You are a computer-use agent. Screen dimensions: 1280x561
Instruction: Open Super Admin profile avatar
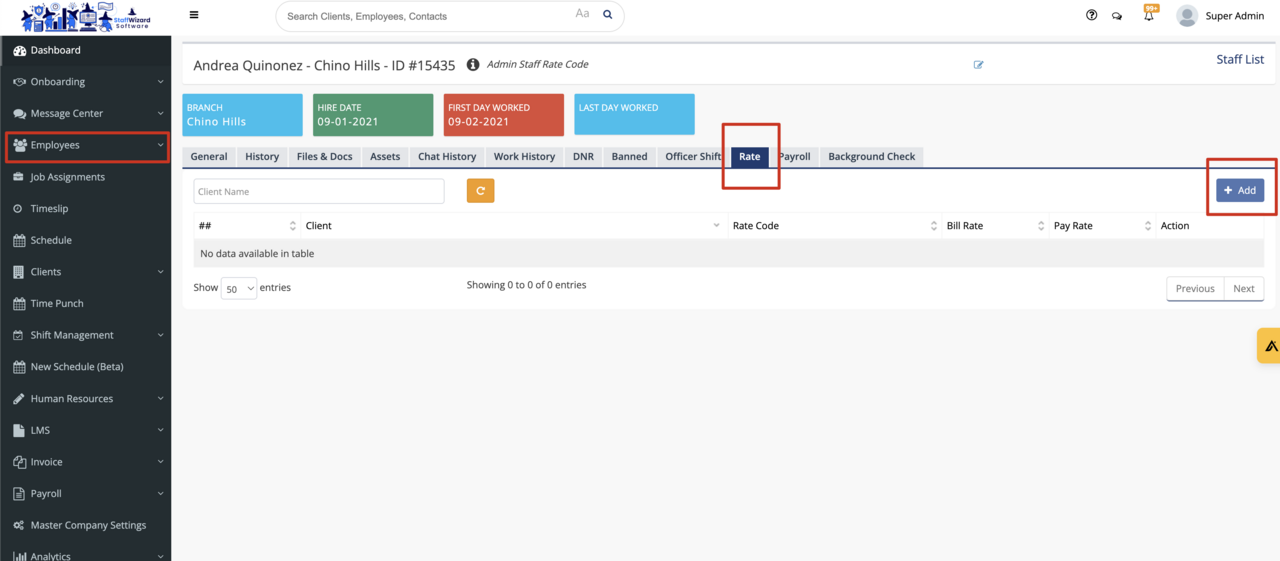(1186, 15)
